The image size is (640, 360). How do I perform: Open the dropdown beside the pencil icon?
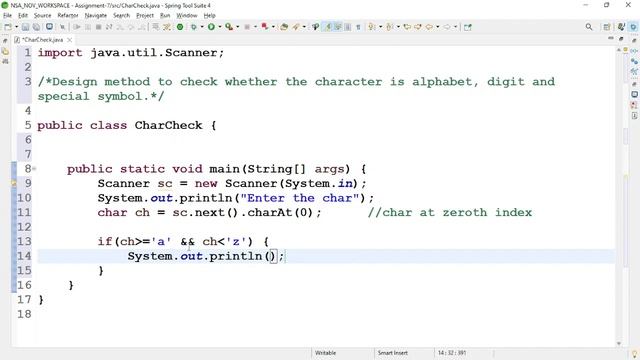point(304,27)
